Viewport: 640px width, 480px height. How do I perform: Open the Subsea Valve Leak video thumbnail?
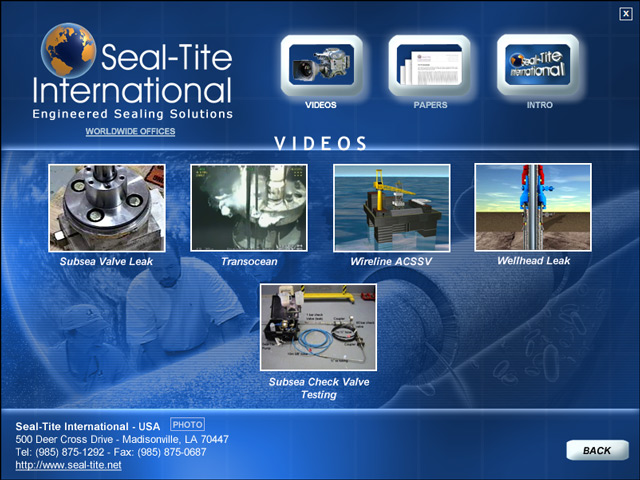[106, 208]
